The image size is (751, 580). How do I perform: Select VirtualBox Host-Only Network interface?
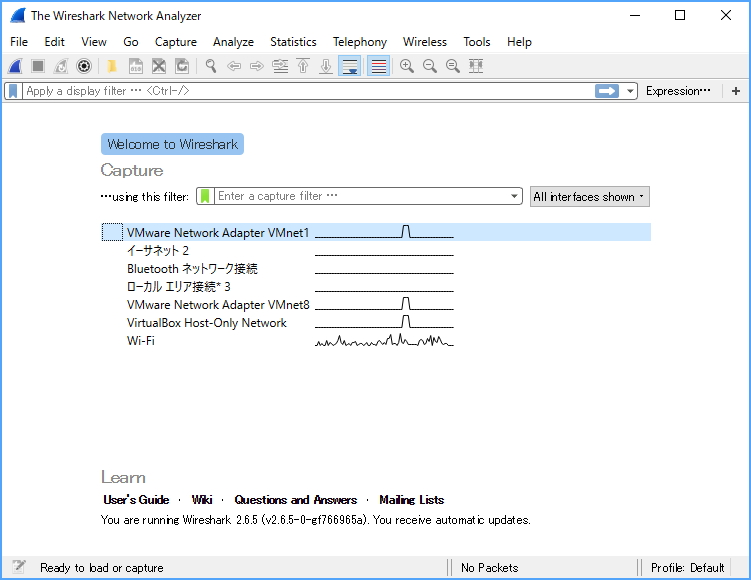[376, 323]
